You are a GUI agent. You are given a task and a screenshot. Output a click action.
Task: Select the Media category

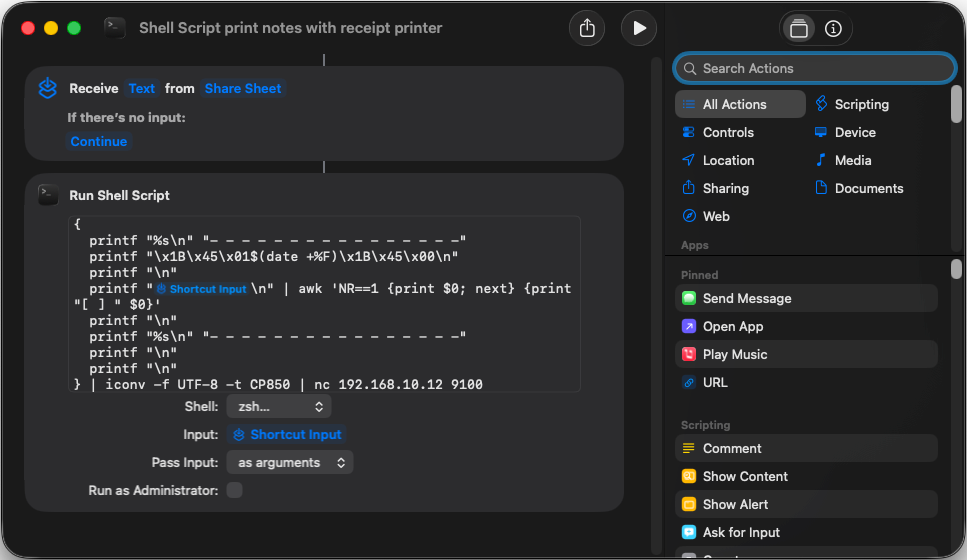(852, 160)
